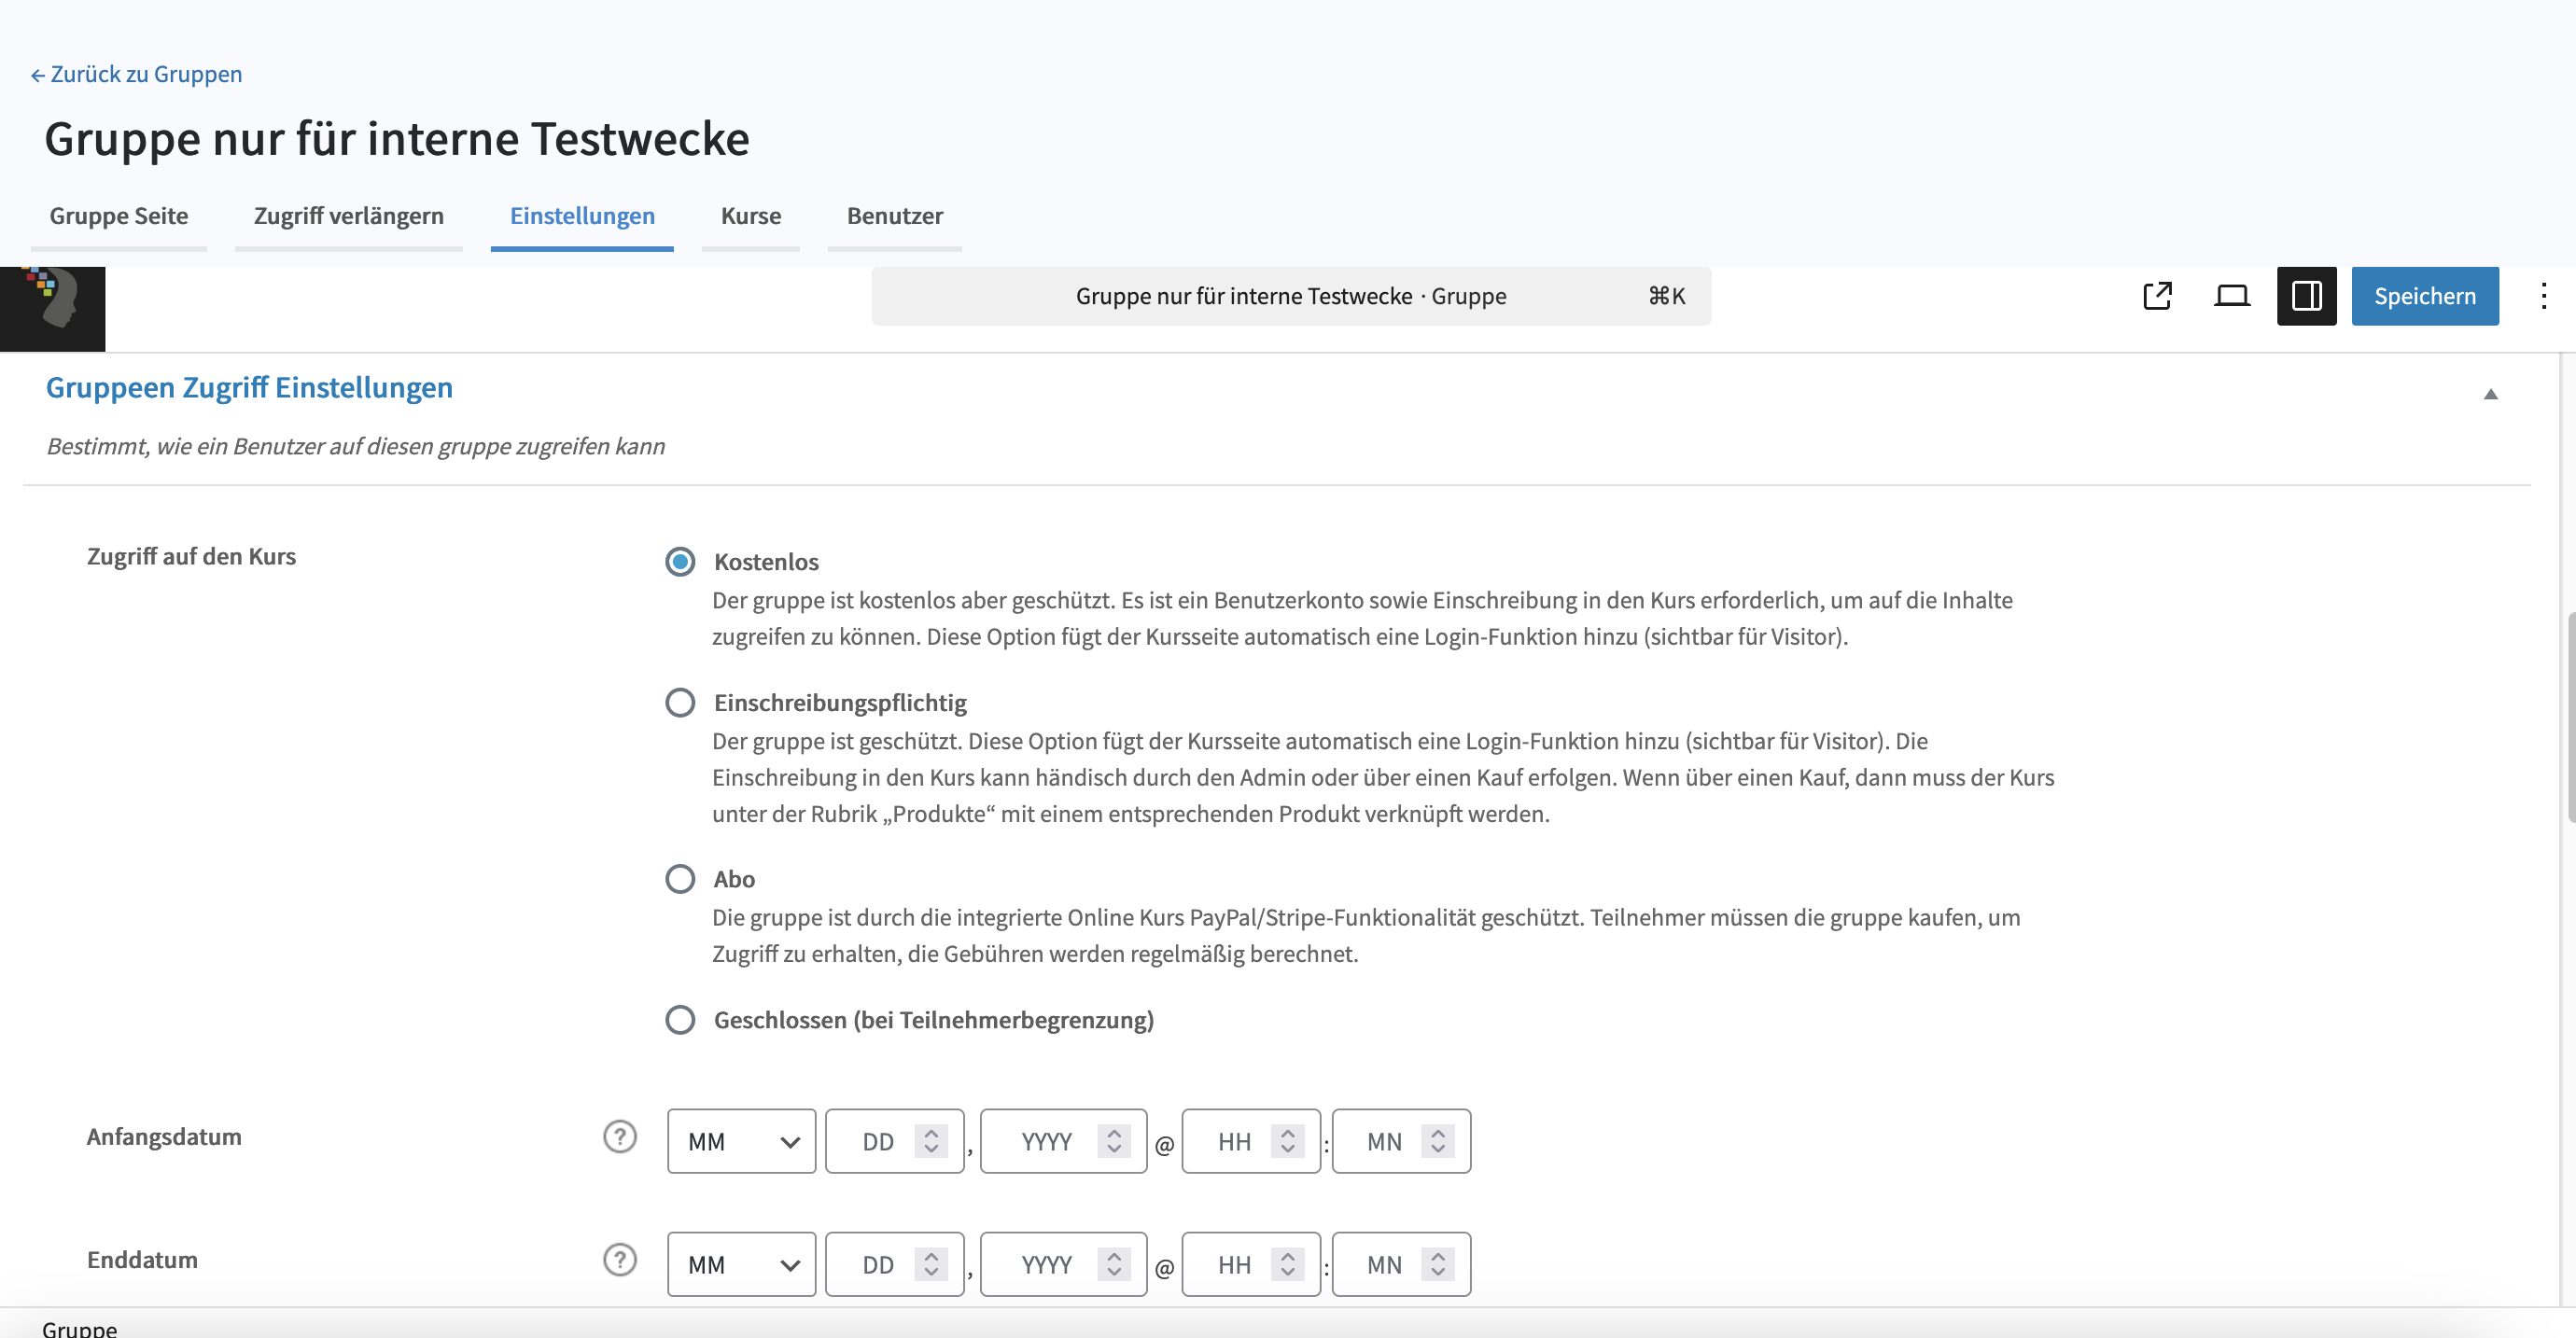Viewport: 2576px width, 1338px height.
Task: Open the three-dot options menu
Action: click(x=2543, y=296)
